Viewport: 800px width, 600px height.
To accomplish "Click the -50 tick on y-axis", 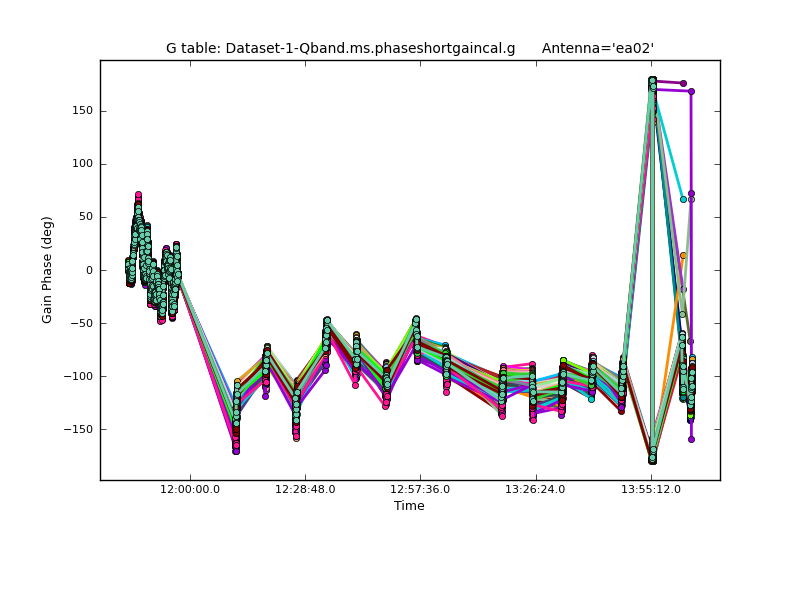I will tap(81, 323).
